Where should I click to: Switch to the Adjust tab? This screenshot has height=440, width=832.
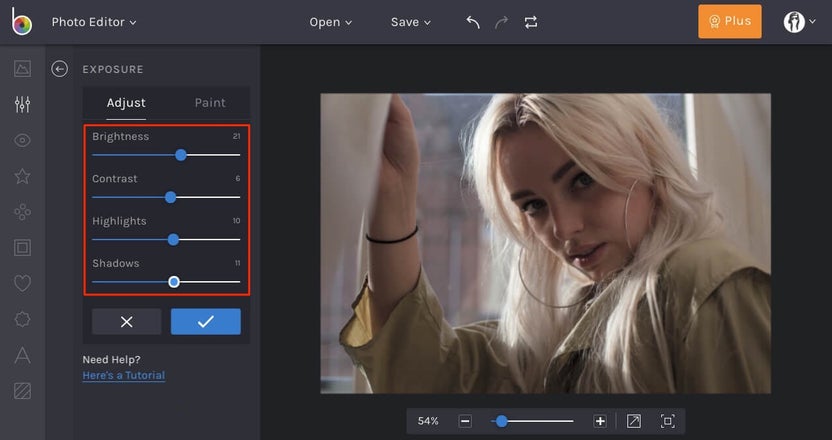(x=126, y=103)
